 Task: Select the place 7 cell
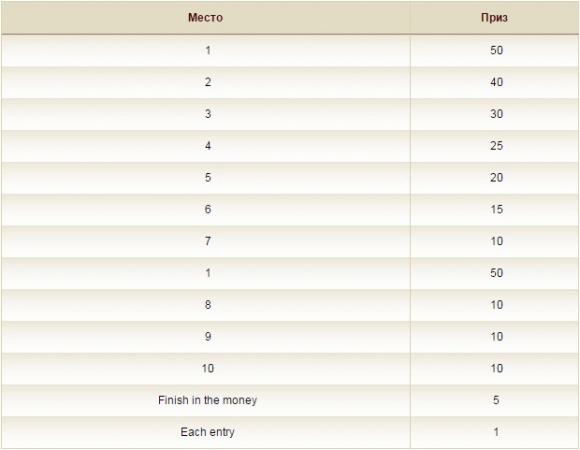click(208, 241)
